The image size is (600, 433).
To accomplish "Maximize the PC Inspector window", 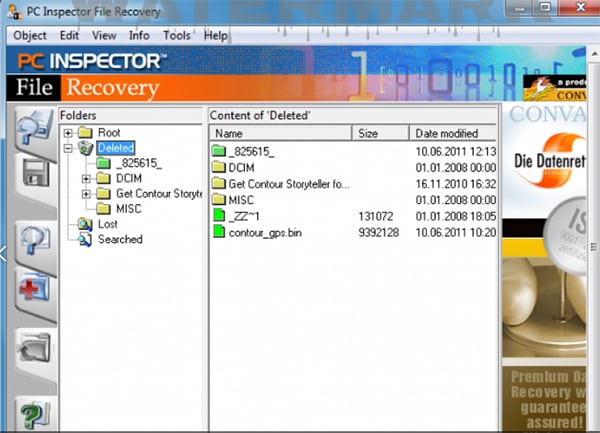I will point(545,7).
